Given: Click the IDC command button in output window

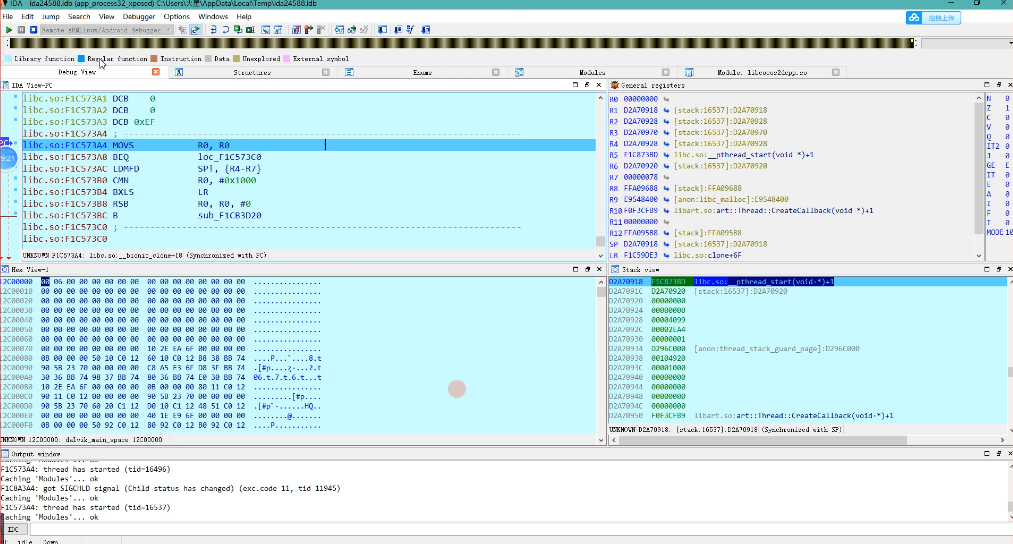Looking at the screenshot, I should [14, 529].
